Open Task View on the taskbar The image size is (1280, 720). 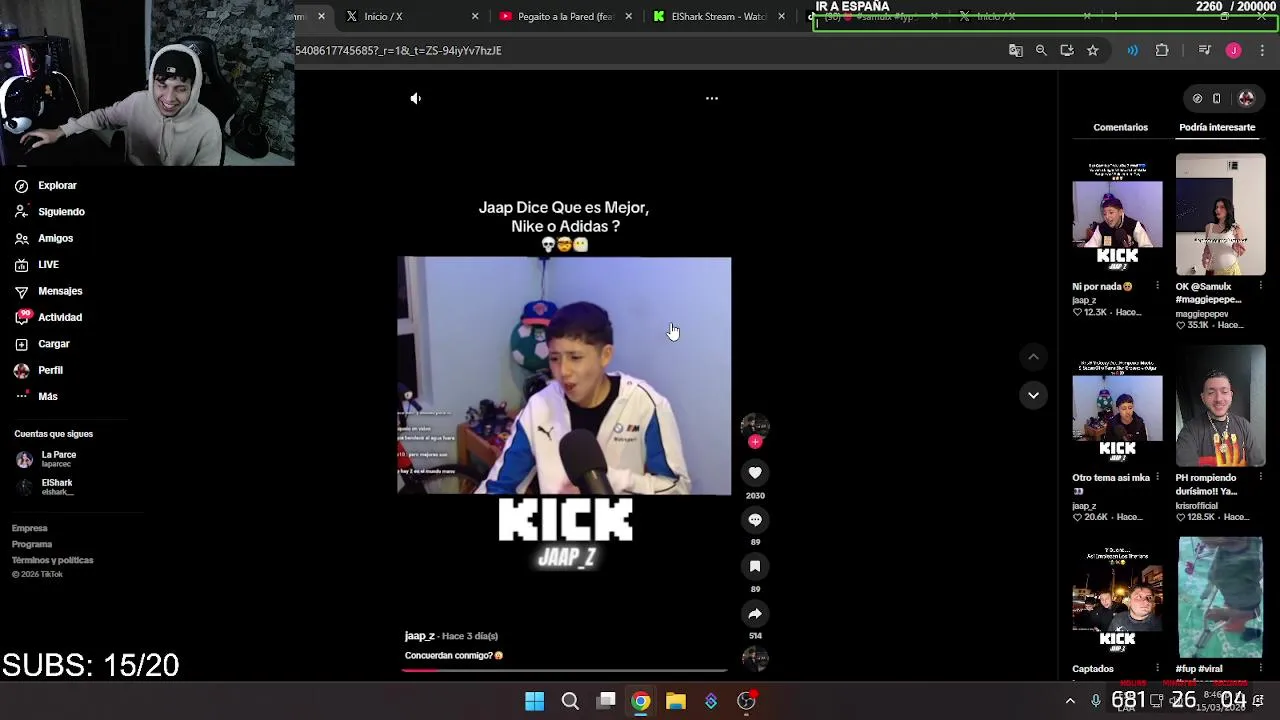click(x=606, y=701)
